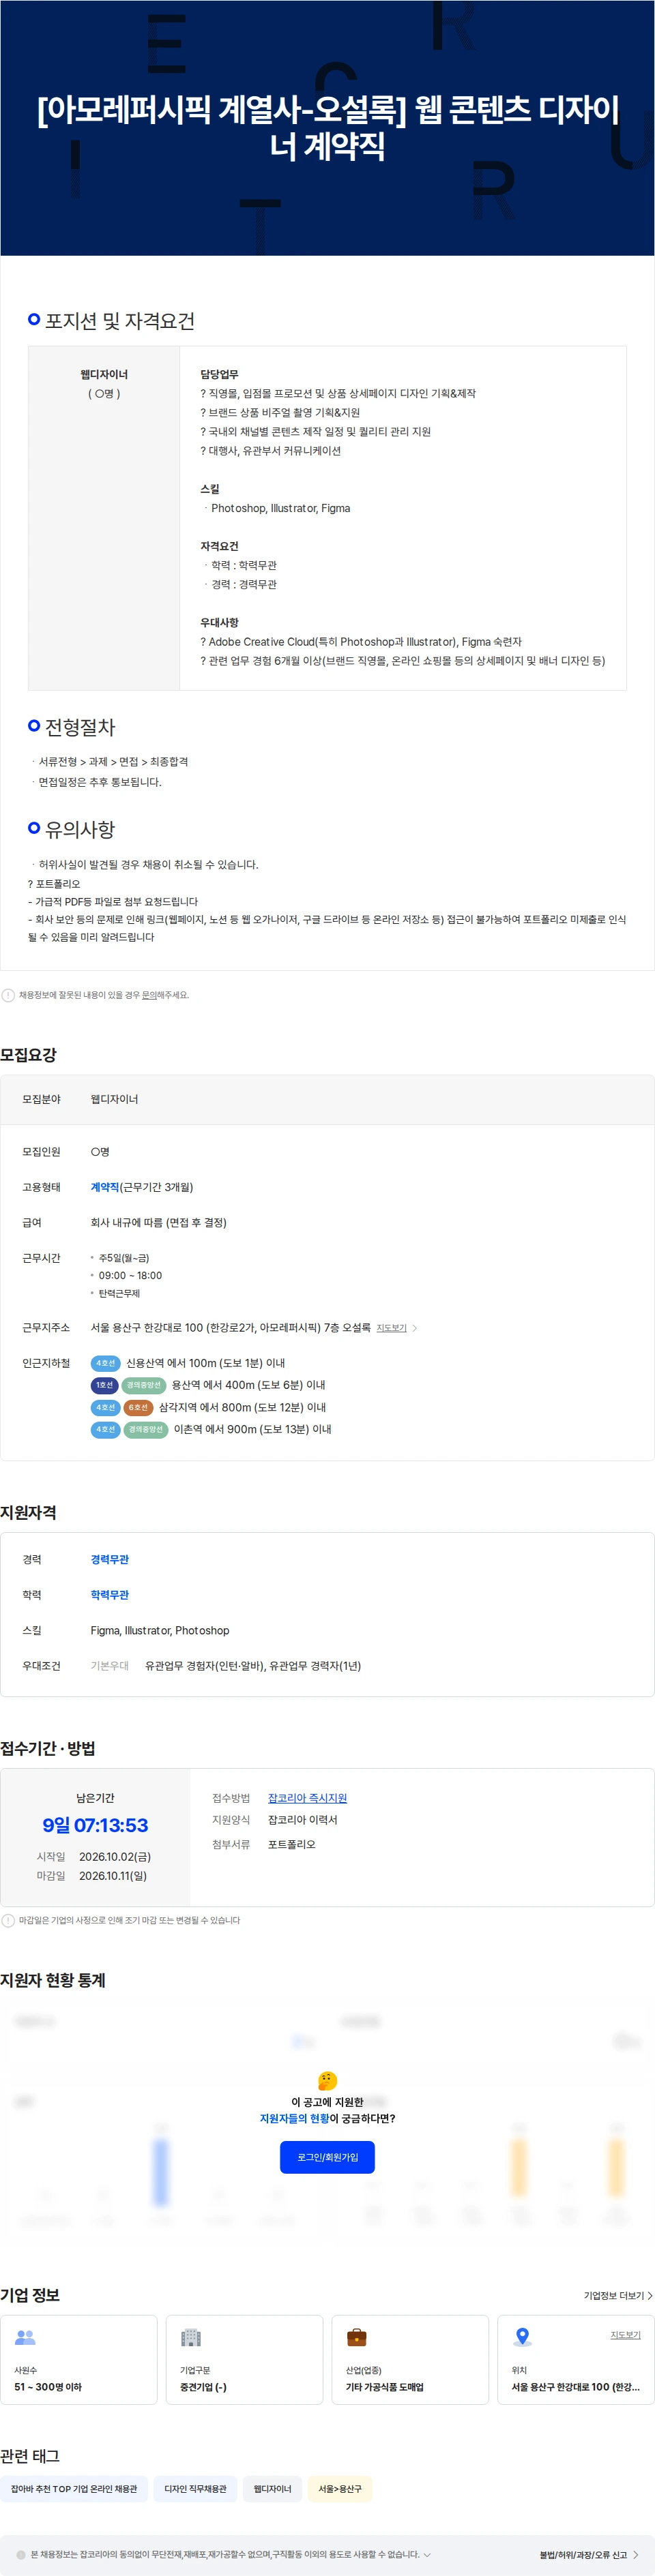Click 'Figma, Illustrator, Photoshop' in 지원자격 스킬

pyautogui.click(x=160, y=1630)
